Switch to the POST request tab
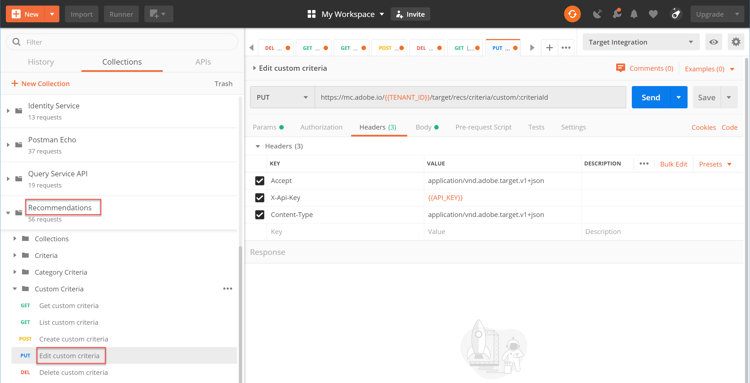 [389, 48]
